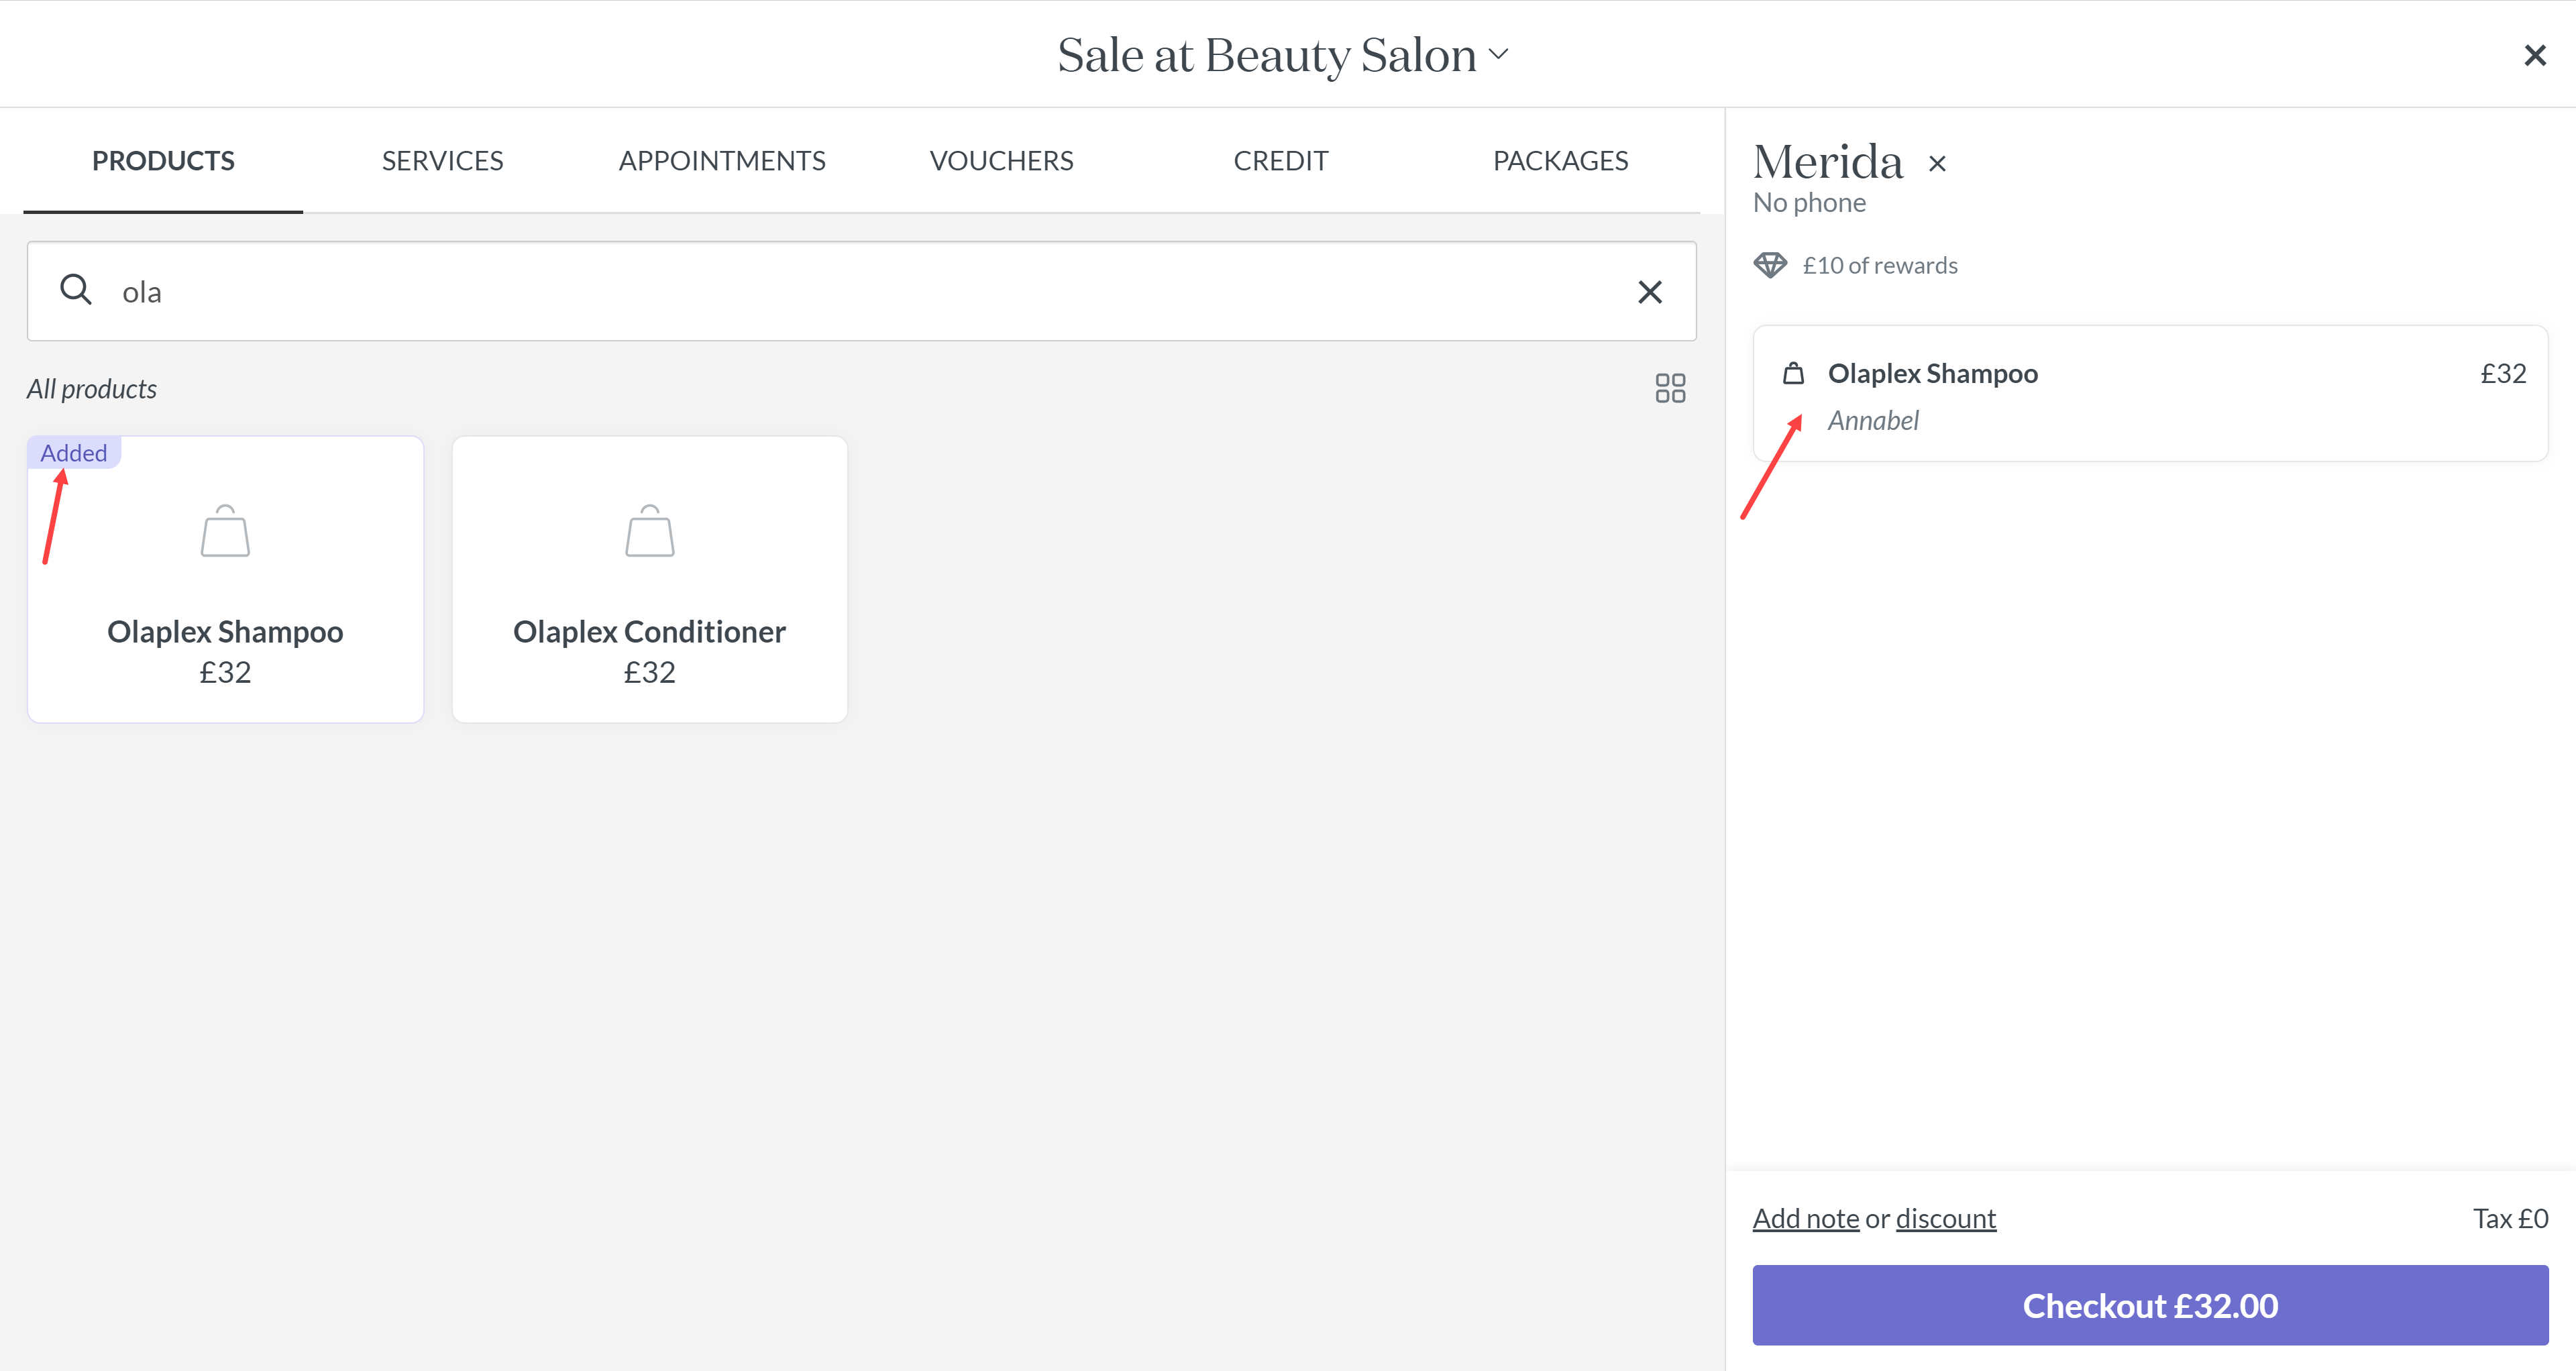
Task: Click the Olaplex Shampoo product name on its card
Action: pos(225,632)
